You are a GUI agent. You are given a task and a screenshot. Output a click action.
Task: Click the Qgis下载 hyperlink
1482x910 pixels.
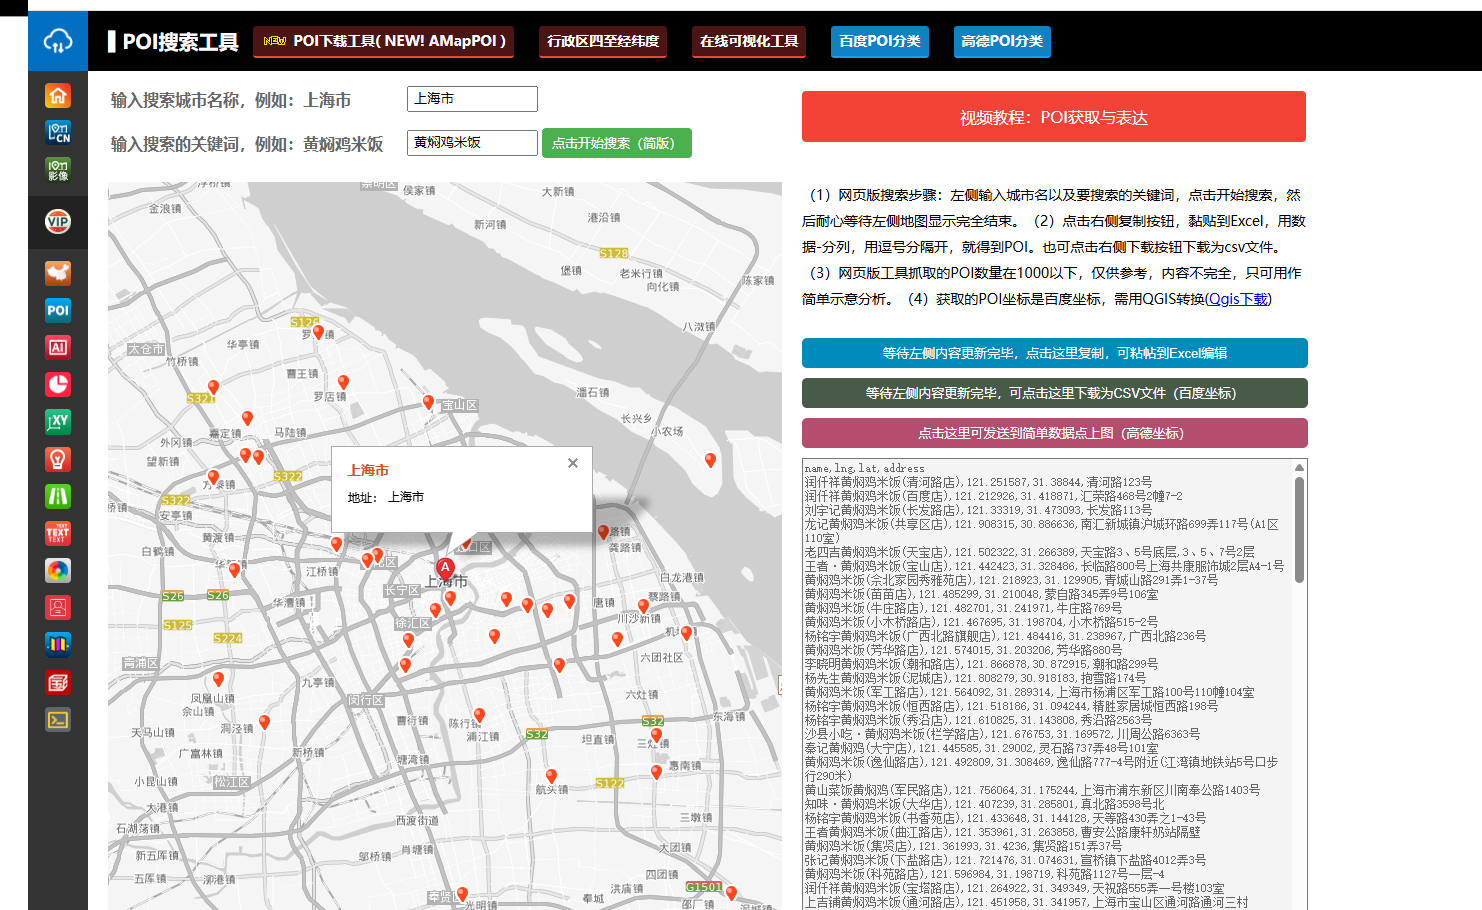pos(1238,299)
